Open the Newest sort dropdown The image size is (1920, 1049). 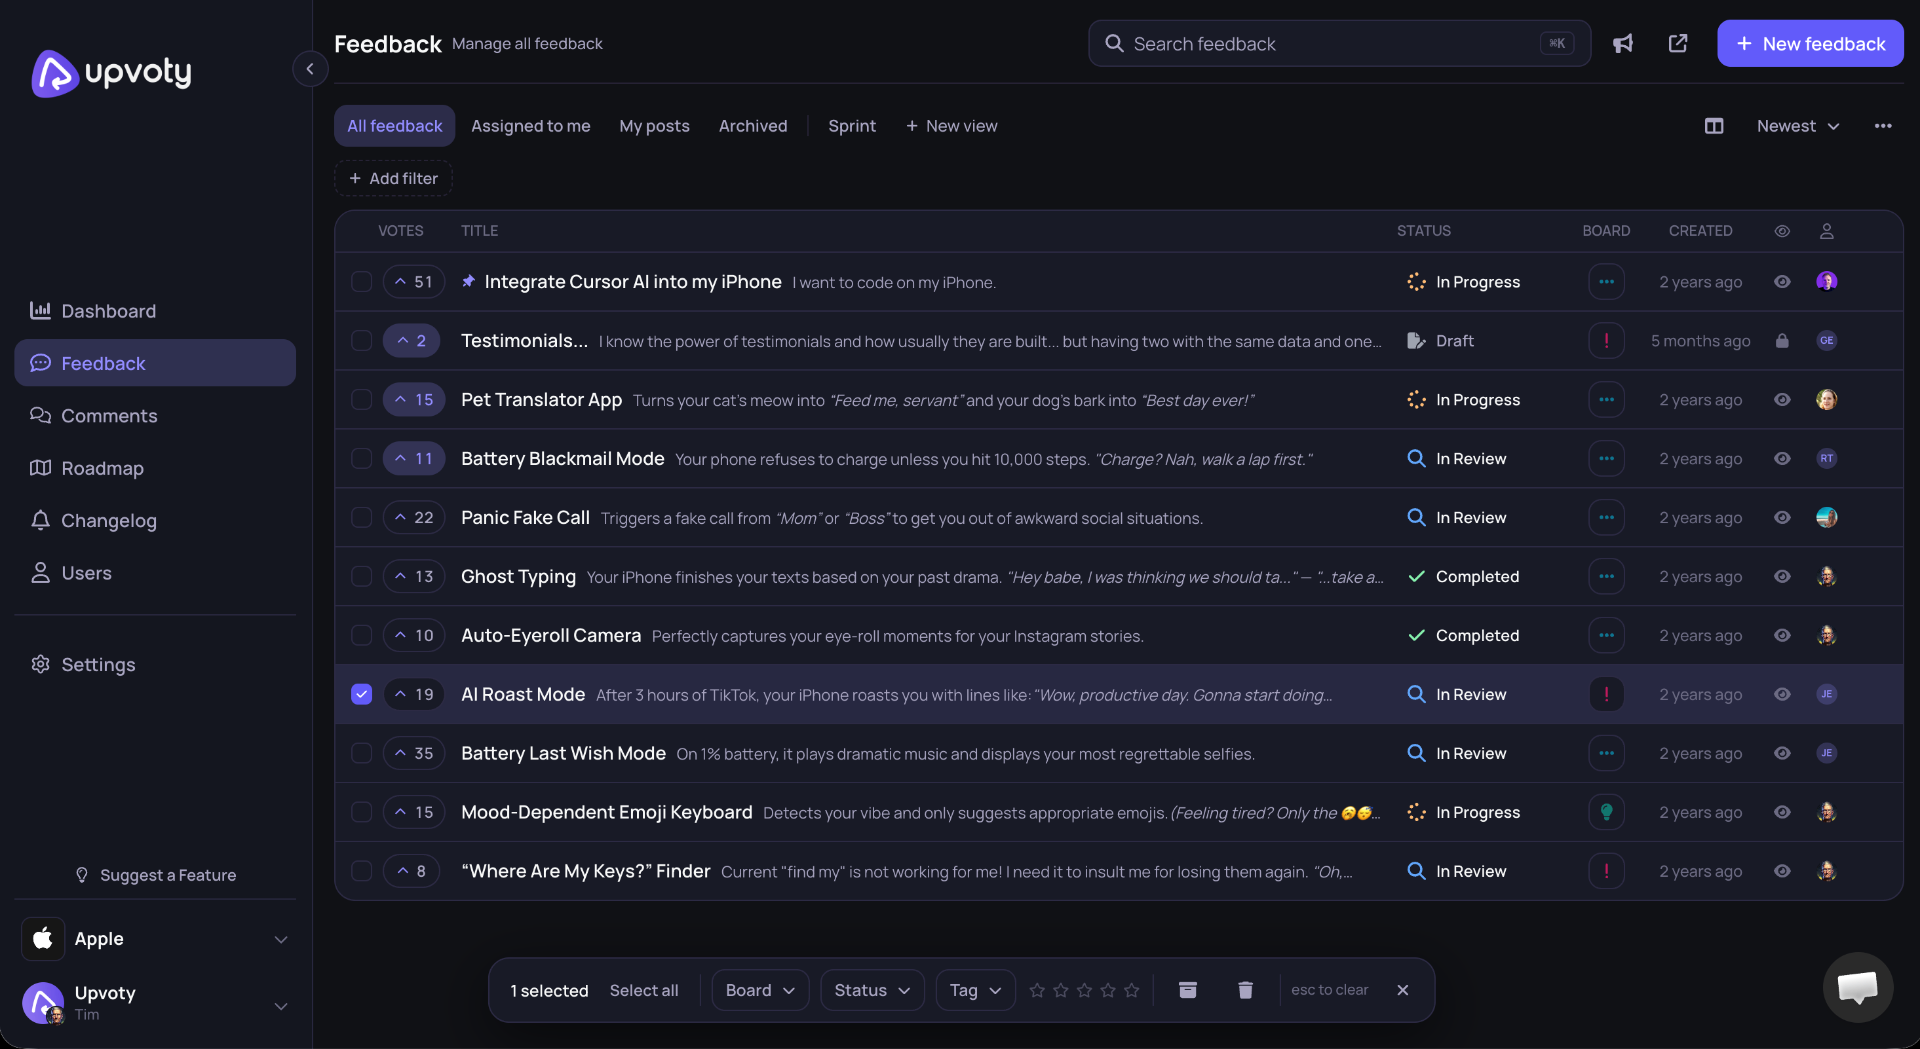[x=1798, y=126]
